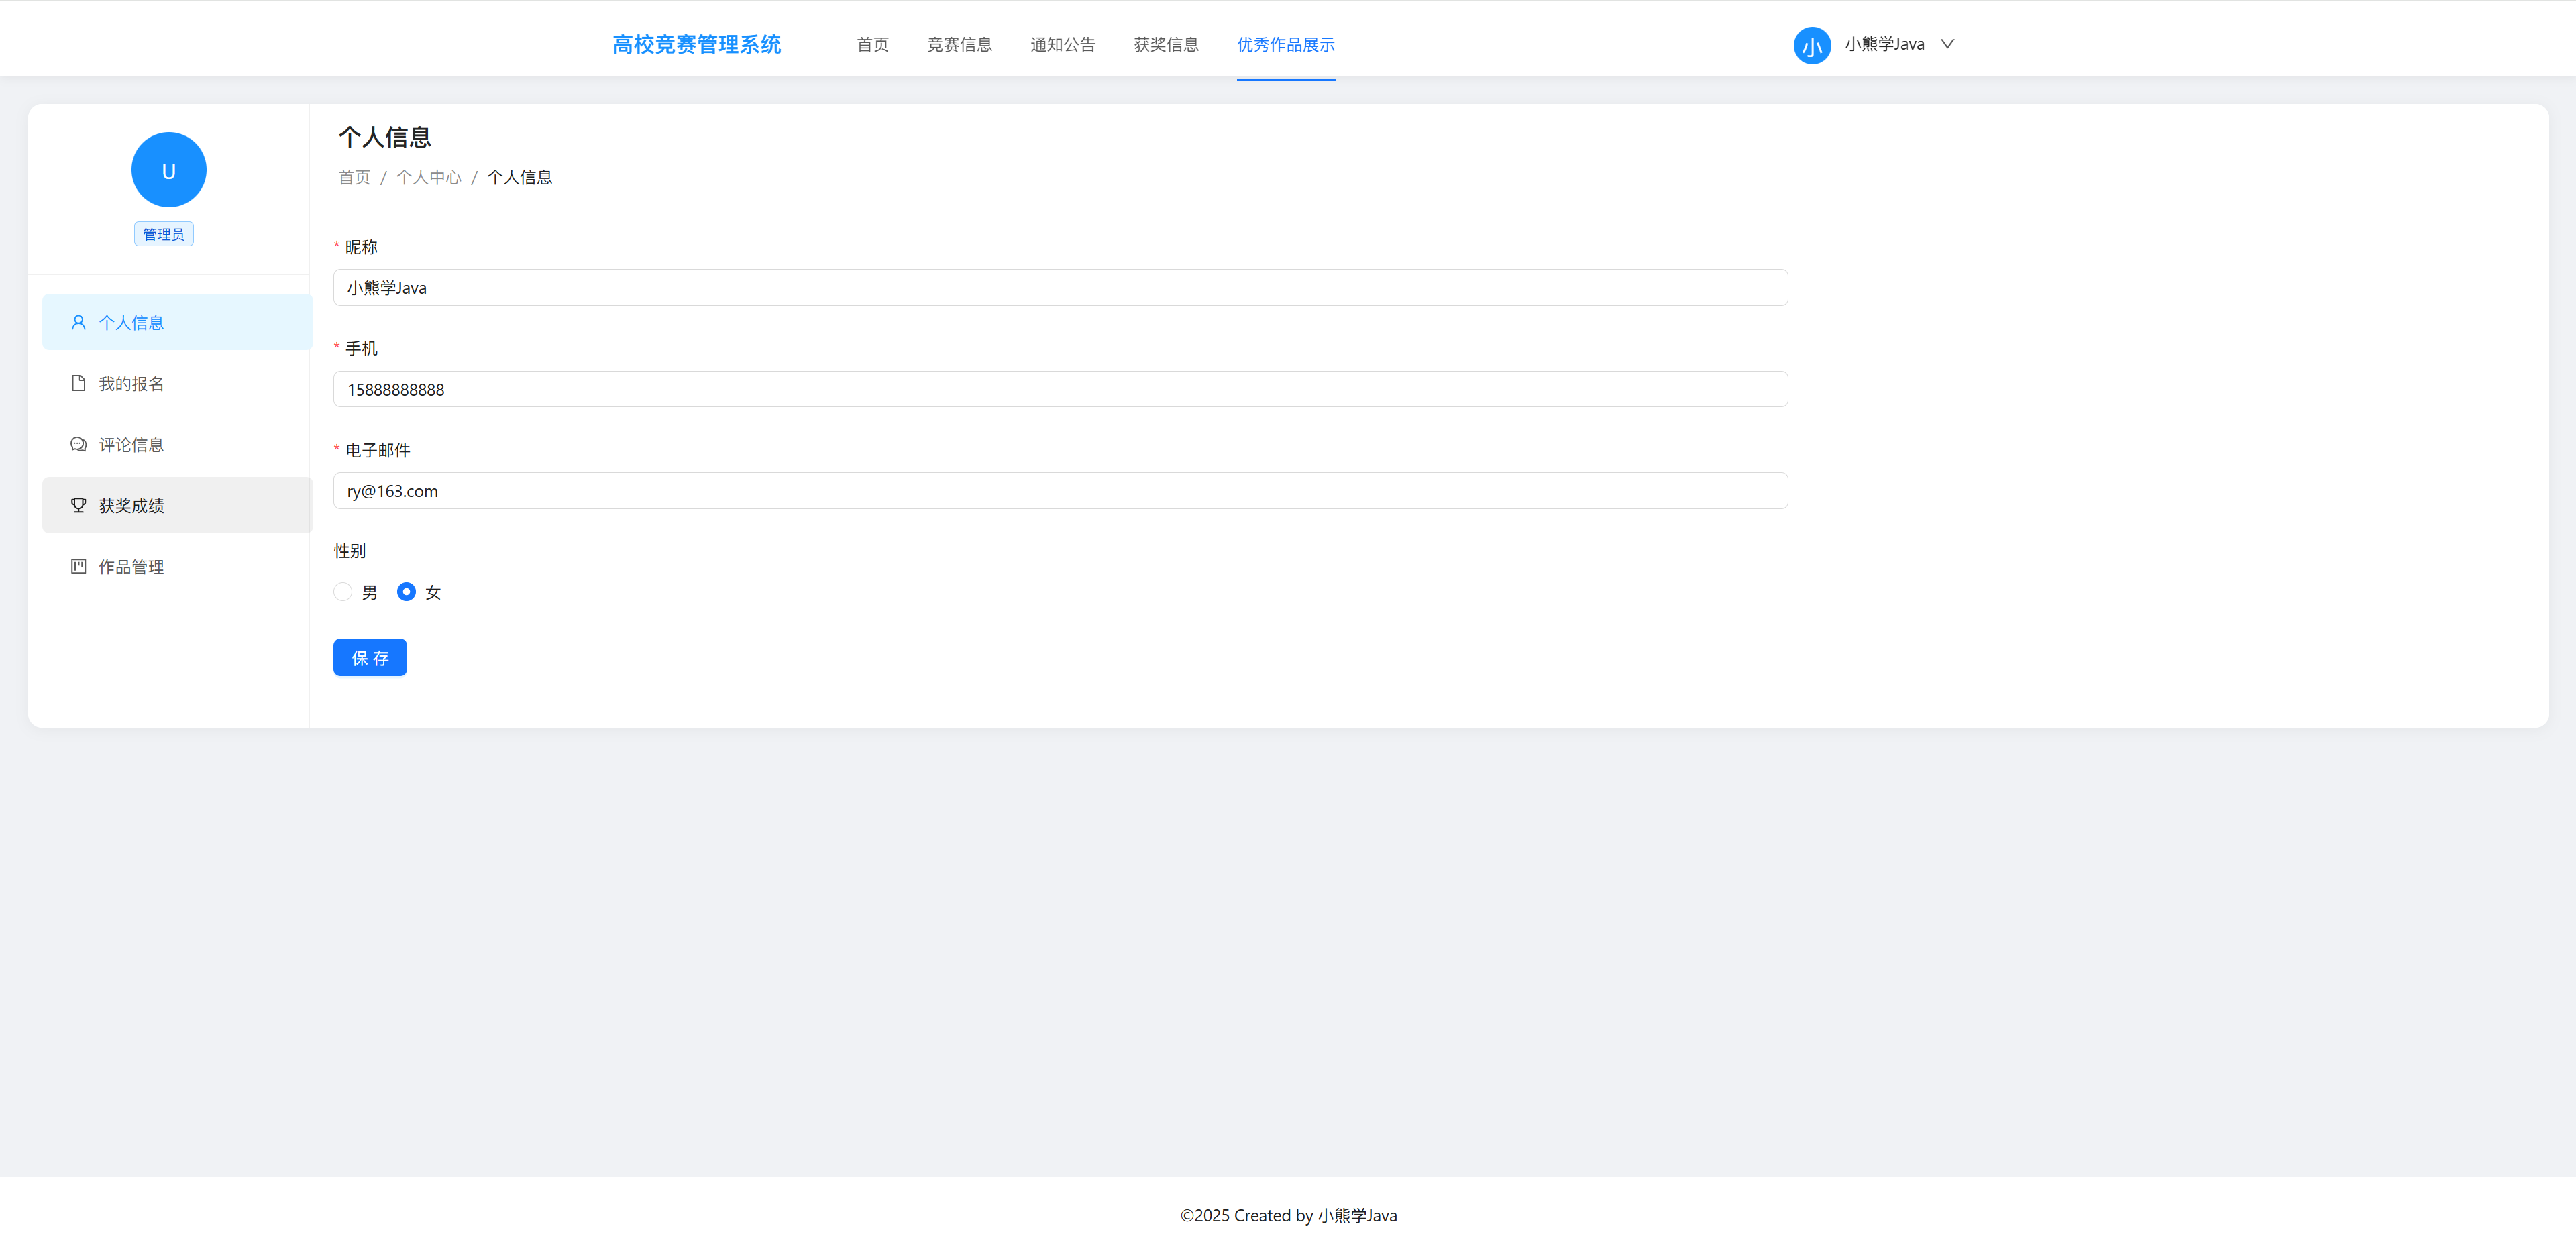Click the 个人信息 breadcrumb current item
The width and height of the screenshot is (2576, 1251).
point(519,177)
